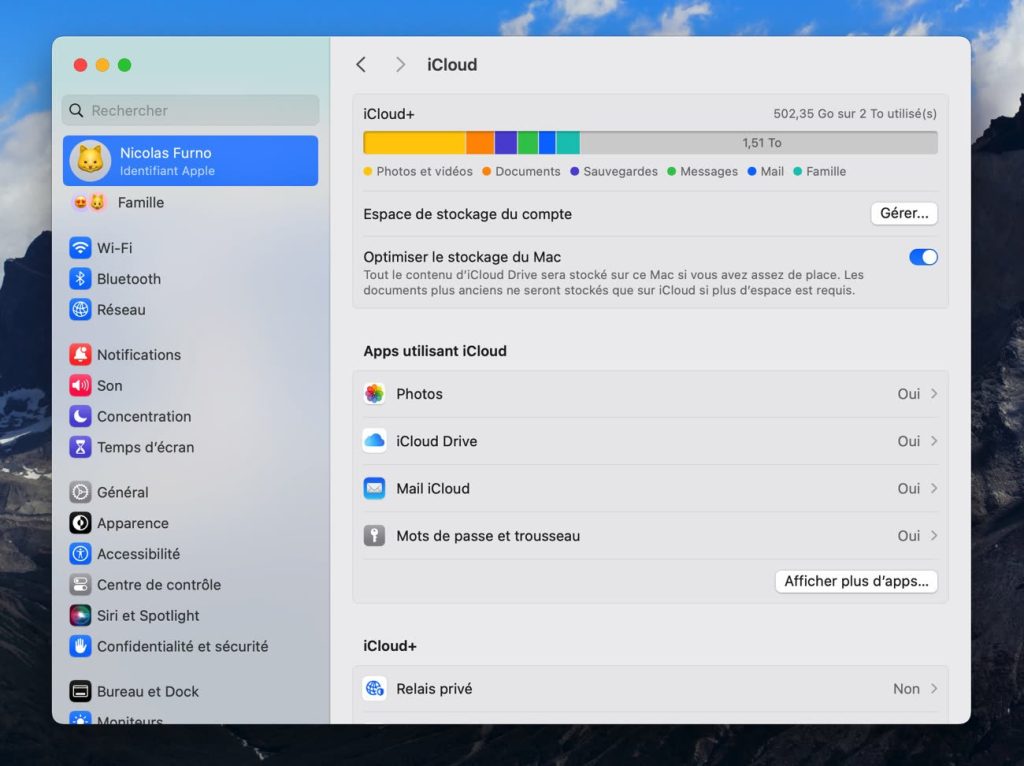This screenshot has height=766, width=1024.
Task: Click the iCloud Drive cloud icon
Action: pyautogui.click(x=374, y=441)
